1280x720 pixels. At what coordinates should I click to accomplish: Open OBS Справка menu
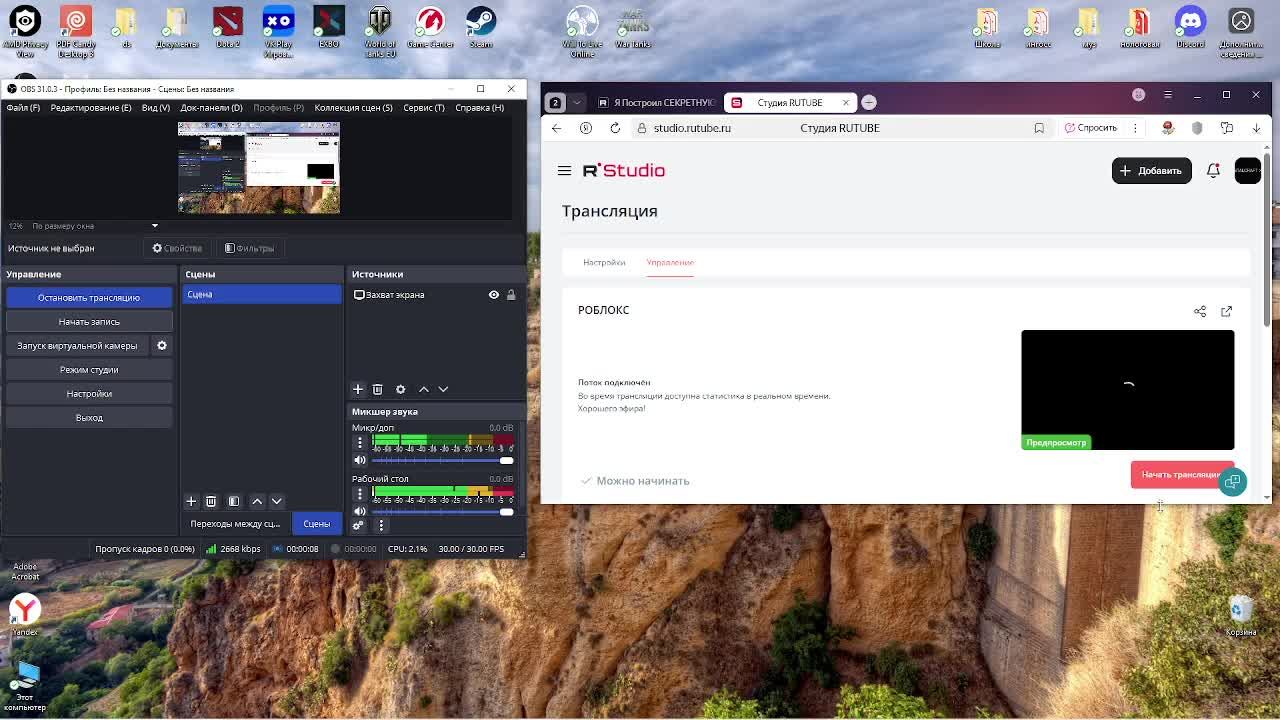[480, 108]
